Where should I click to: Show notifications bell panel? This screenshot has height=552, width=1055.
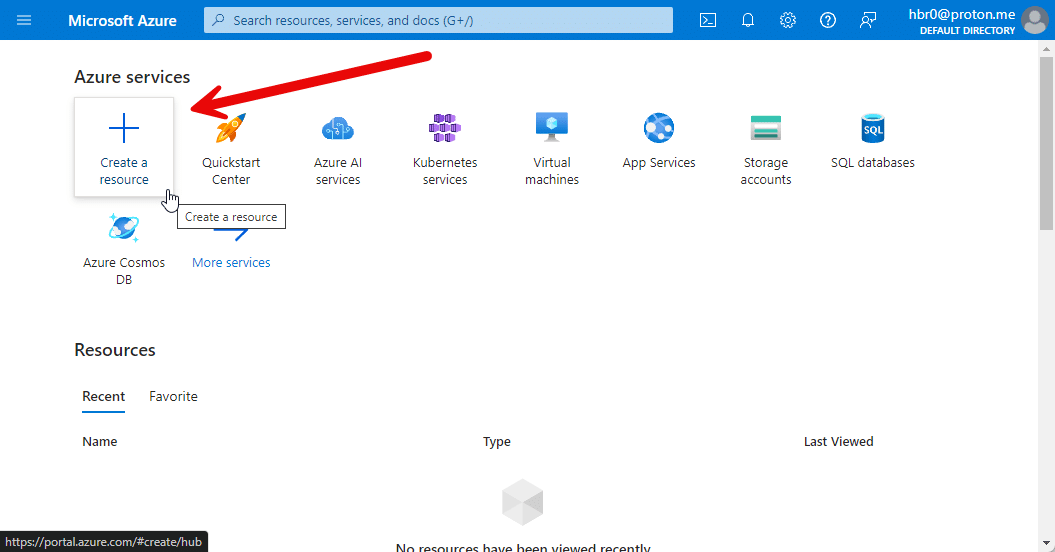coord(748,20)
